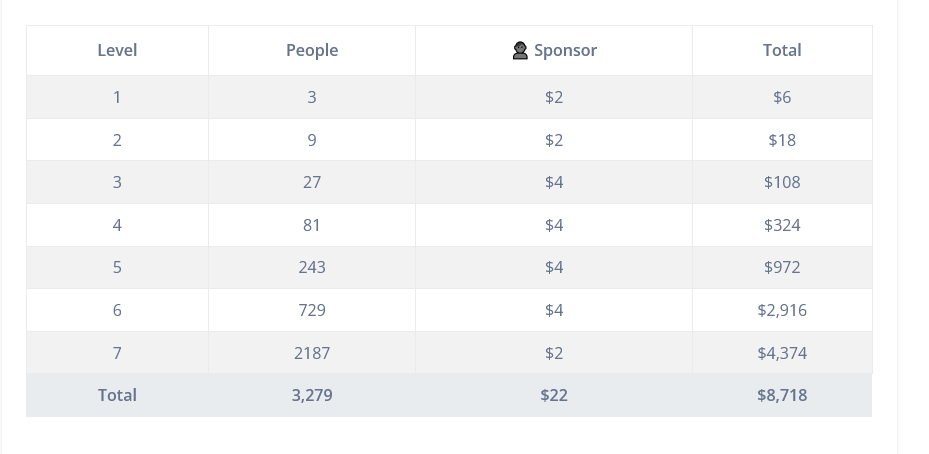Viewport: 929px width, 454px height.
Task: Select the 81 people cell
Action: click(312, 225)
